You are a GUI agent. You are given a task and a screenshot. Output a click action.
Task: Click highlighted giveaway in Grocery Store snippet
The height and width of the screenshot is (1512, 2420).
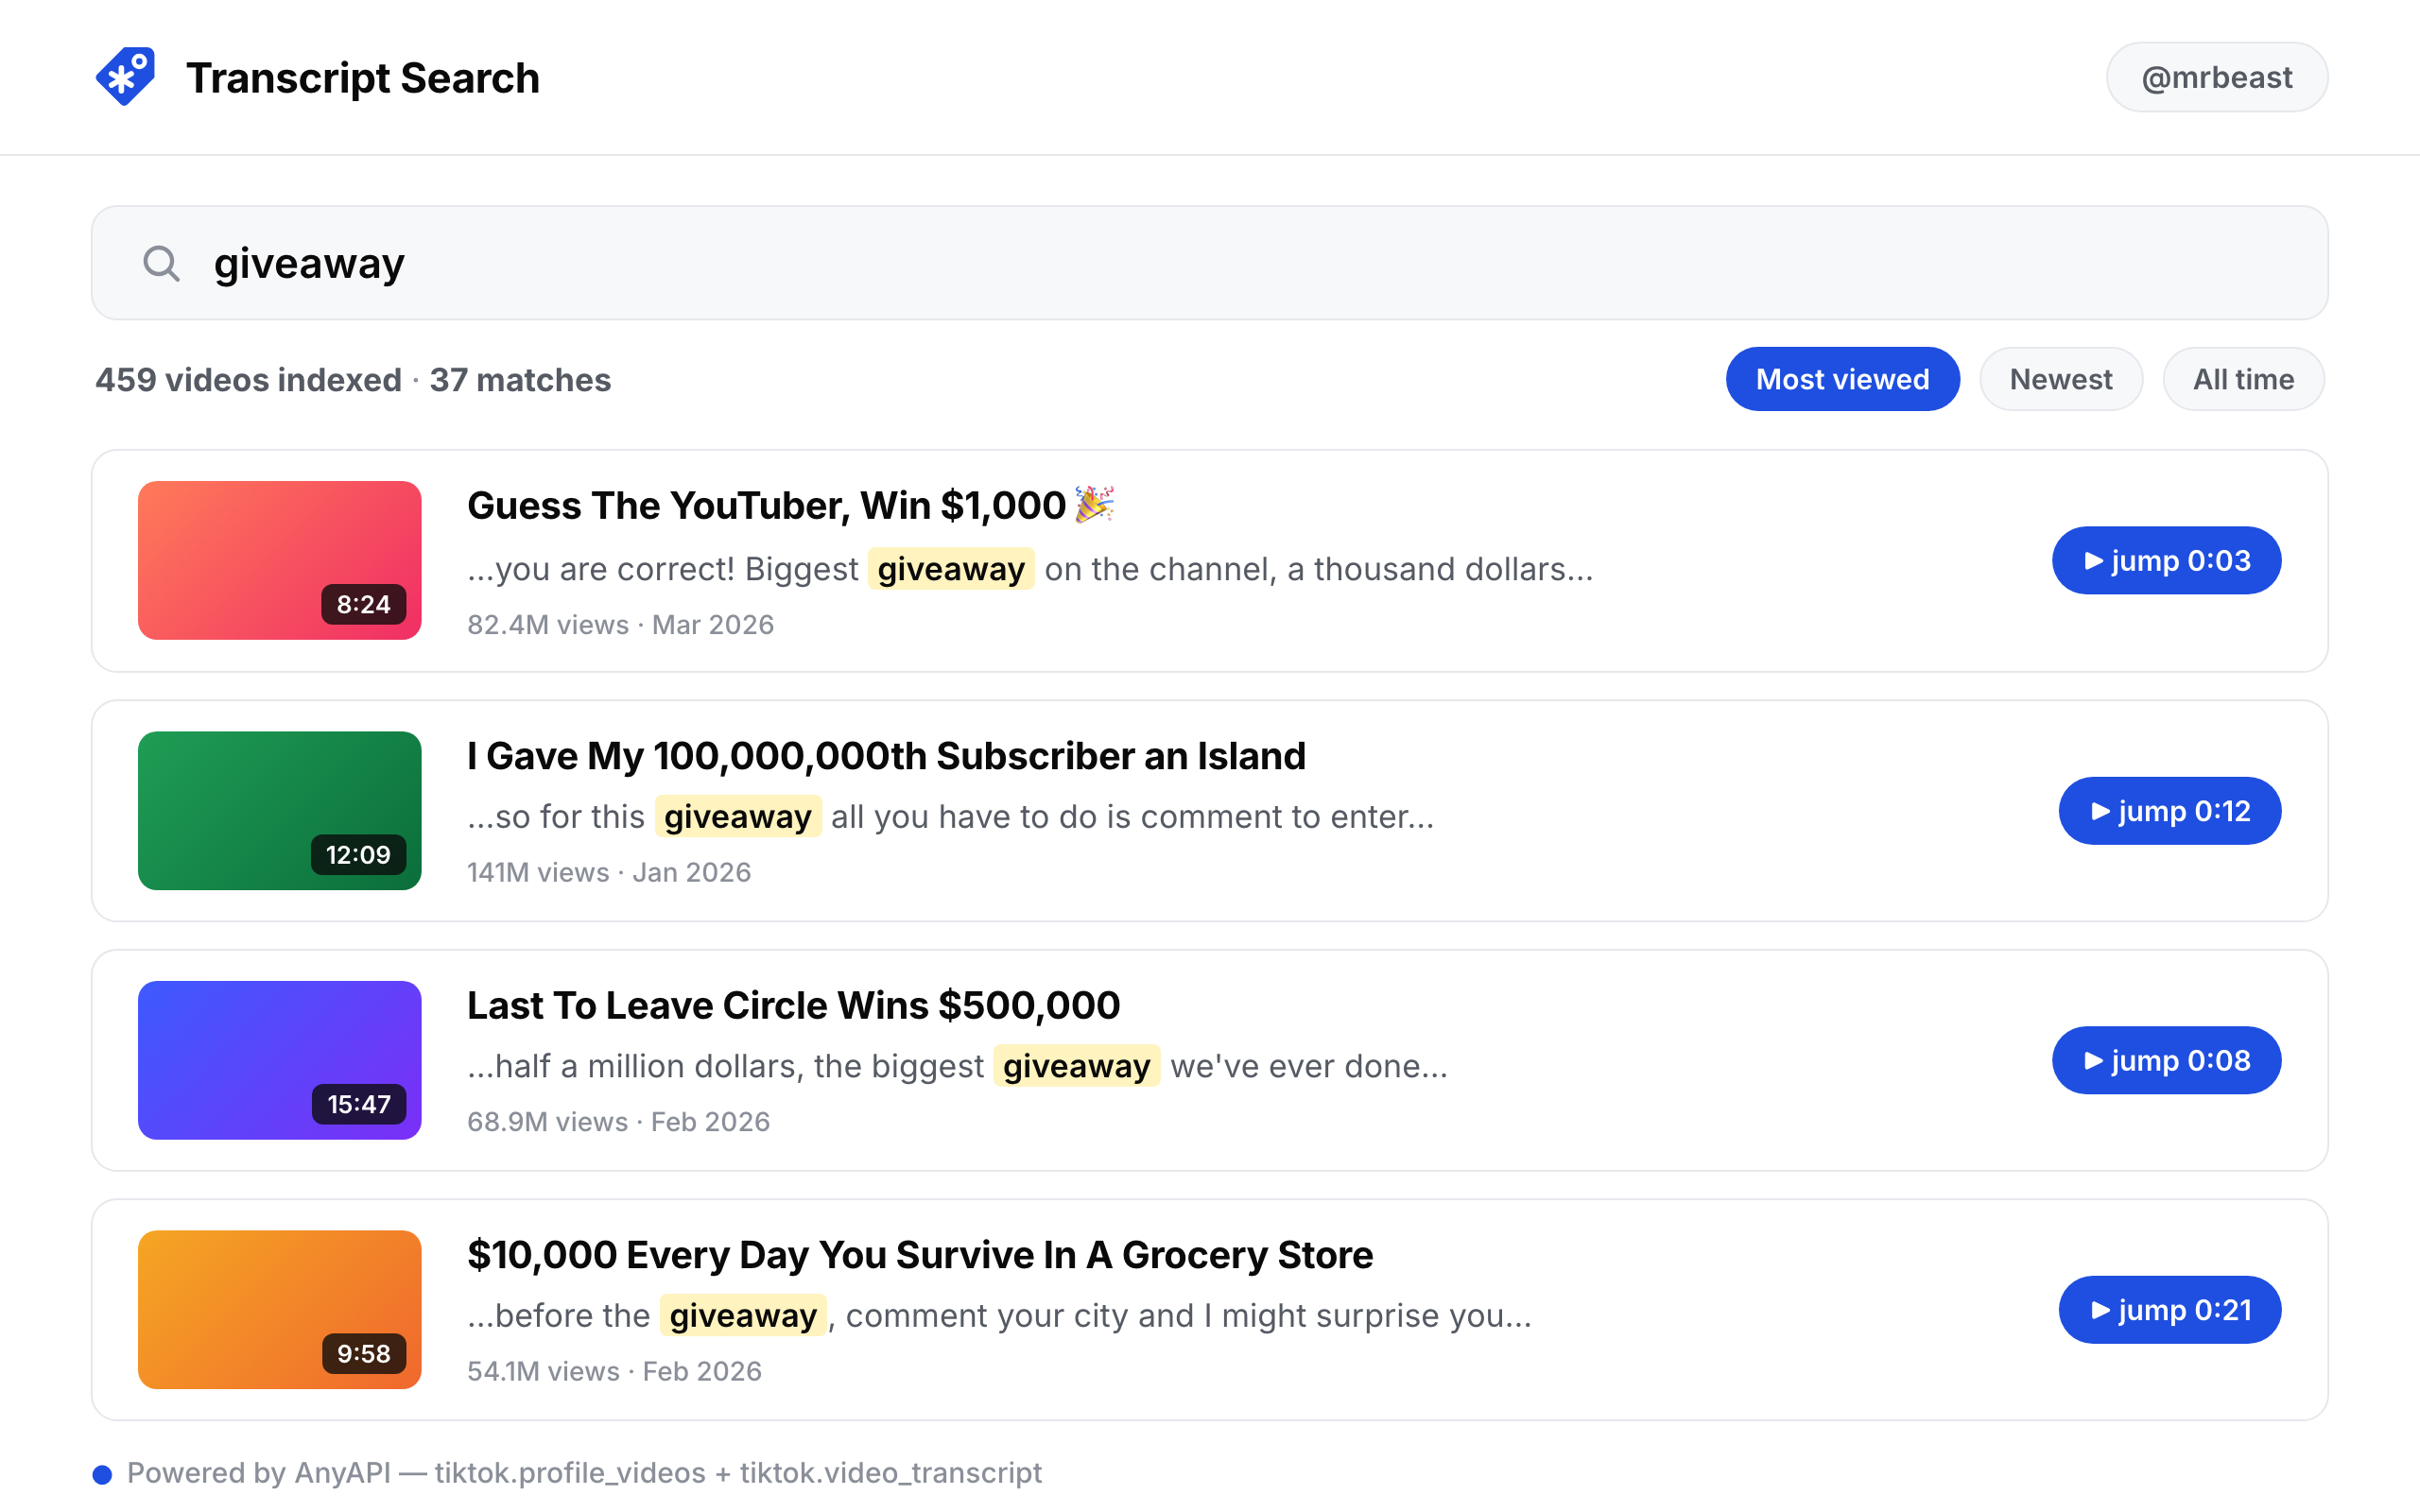point(743,1315)
